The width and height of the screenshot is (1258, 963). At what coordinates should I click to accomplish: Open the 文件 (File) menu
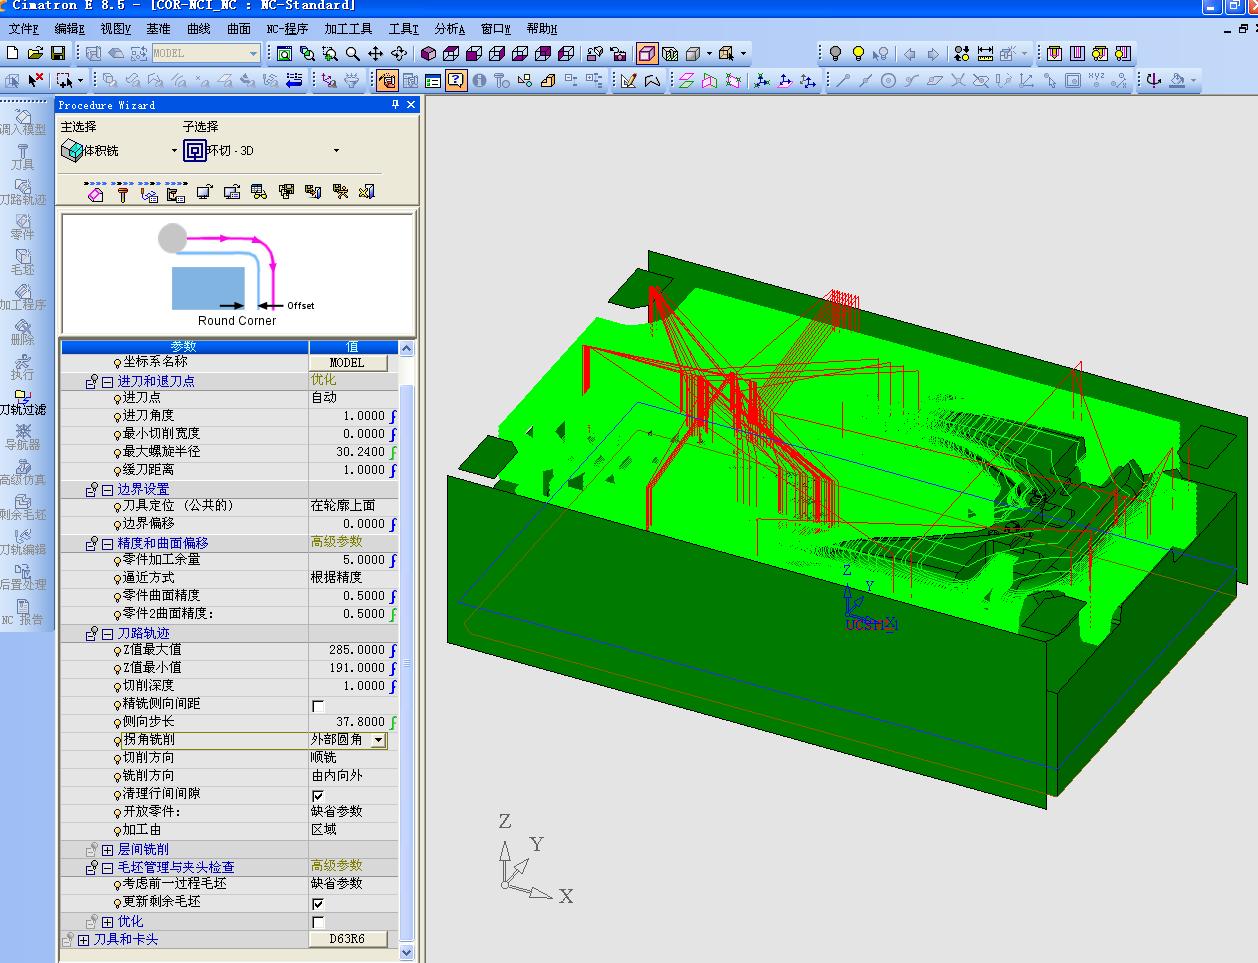(x=23, y=29)
